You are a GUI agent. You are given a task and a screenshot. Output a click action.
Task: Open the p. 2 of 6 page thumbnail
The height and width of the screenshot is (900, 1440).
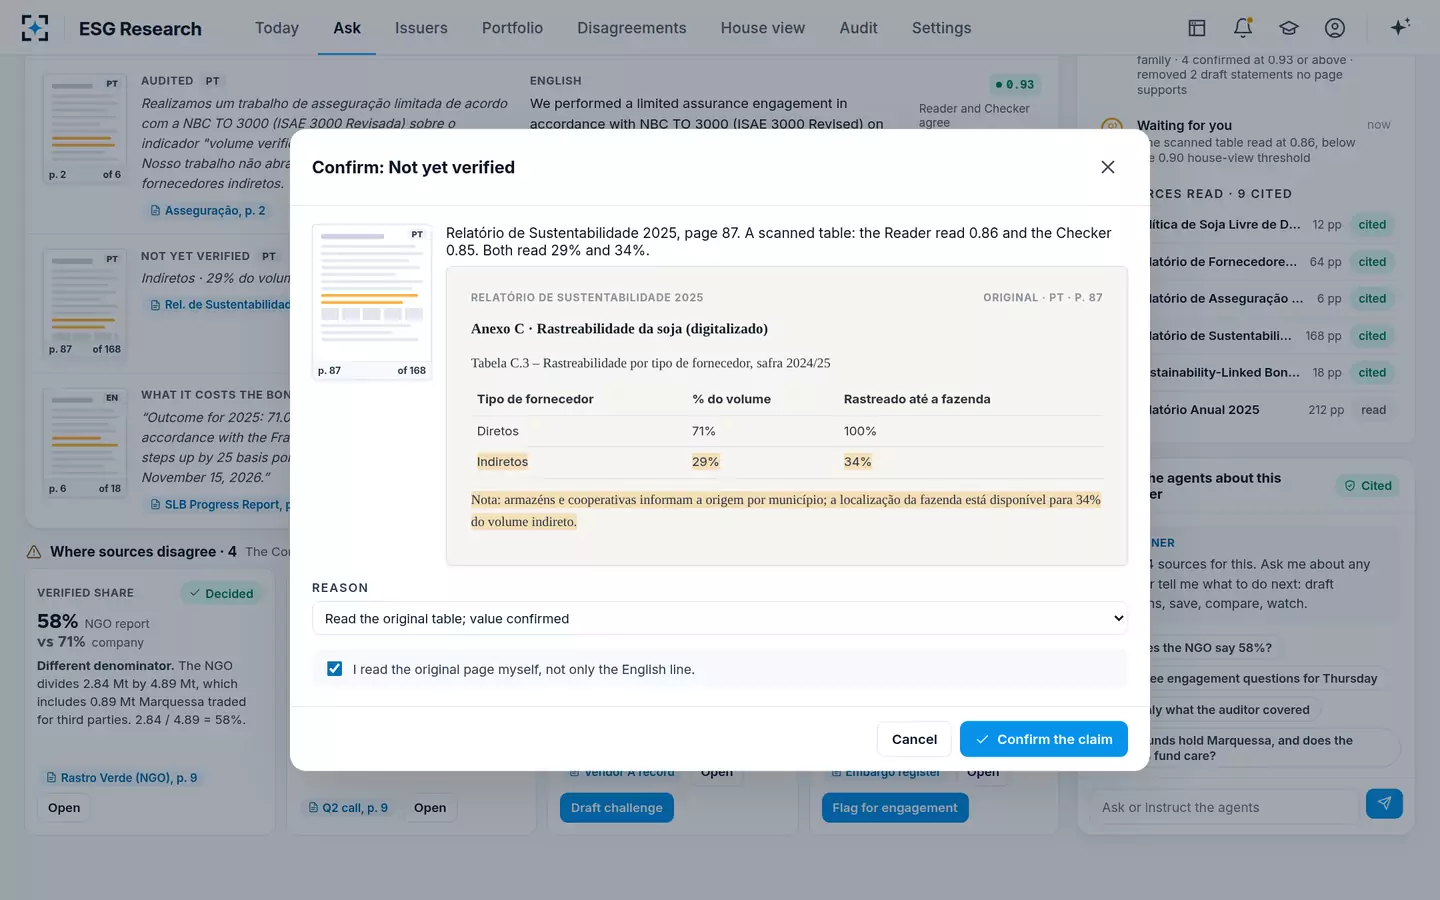pos(85,129)
